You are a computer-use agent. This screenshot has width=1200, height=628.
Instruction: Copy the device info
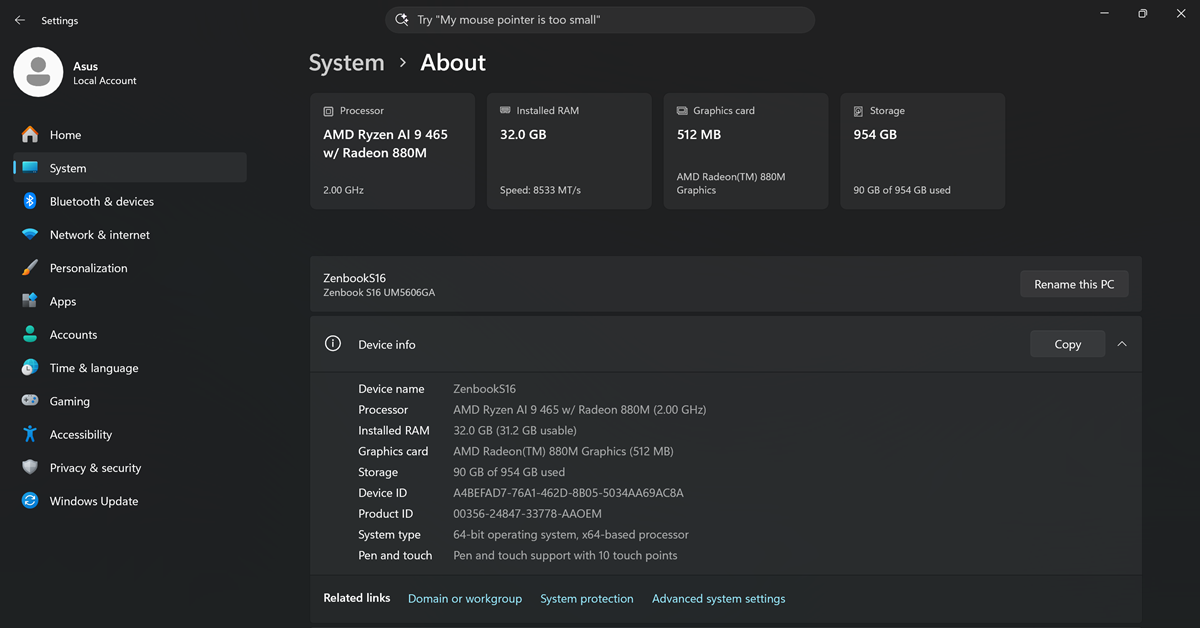click(1067, 344)
